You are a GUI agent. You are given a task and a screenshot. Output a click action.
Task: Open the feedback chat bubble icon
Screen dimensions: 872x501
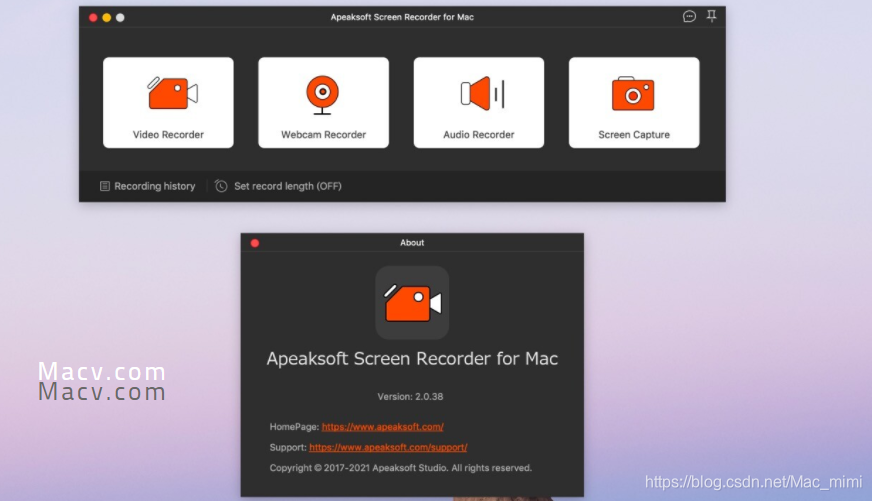(x=689, y=17)
